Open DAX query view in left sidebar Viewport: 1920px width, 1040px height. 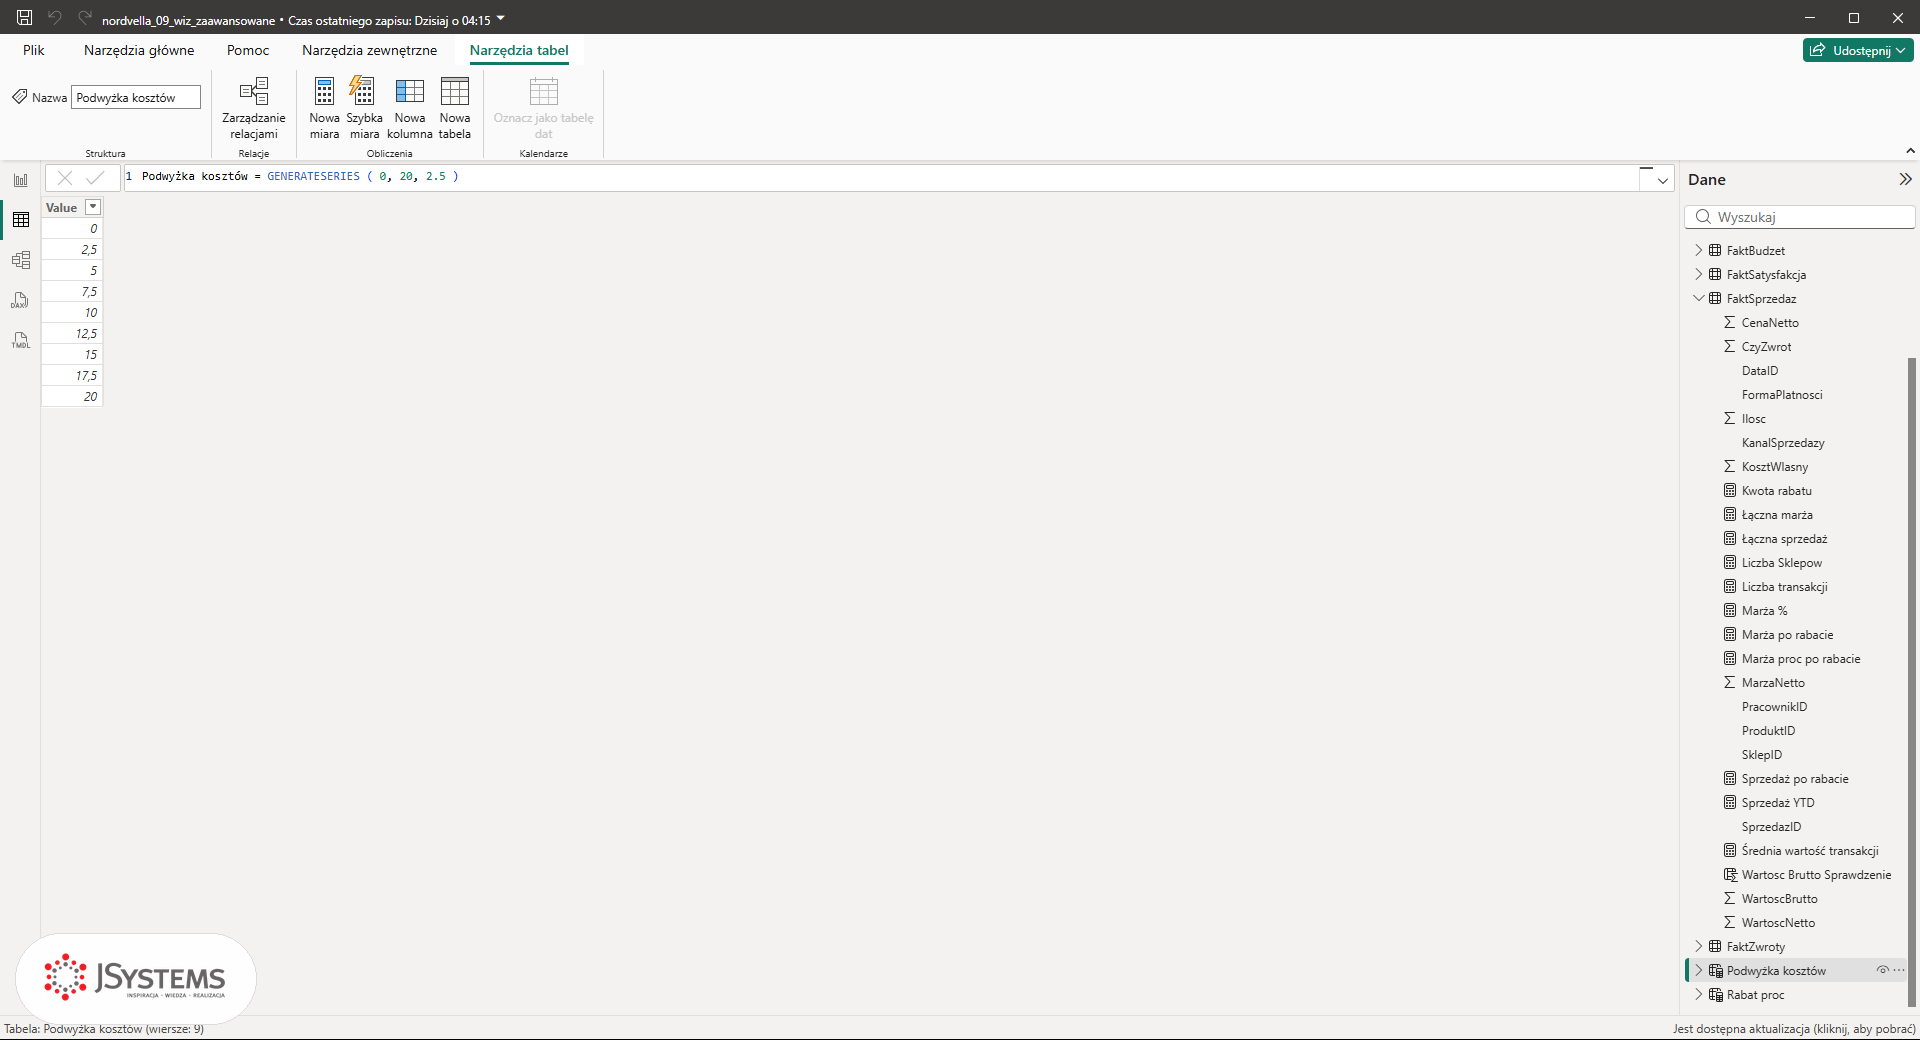[x=21, y=300]
